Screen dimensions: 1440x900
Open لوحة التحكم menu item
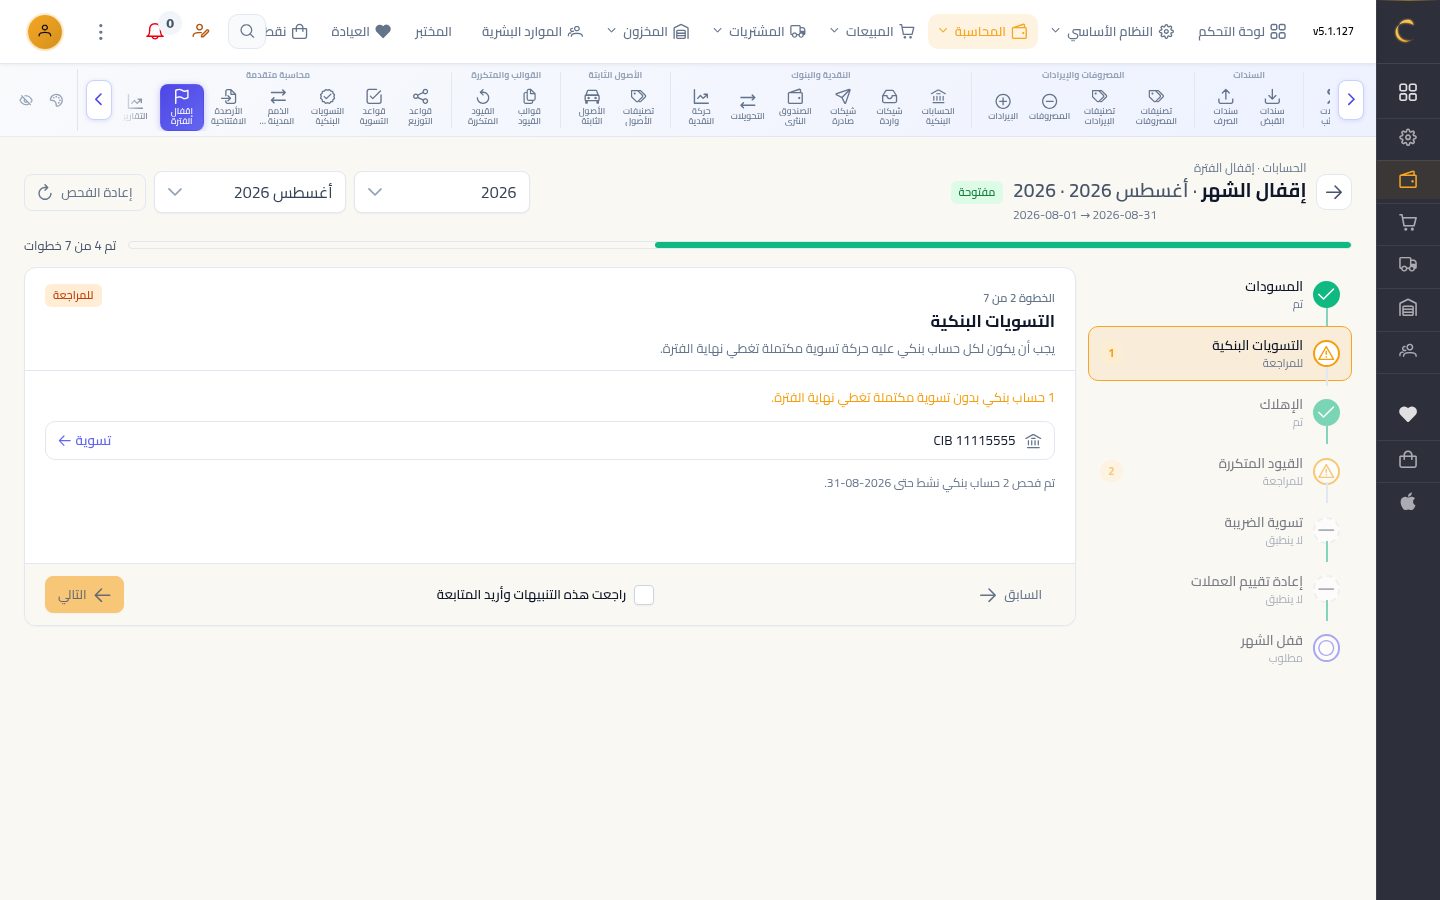click(1242, 32)
